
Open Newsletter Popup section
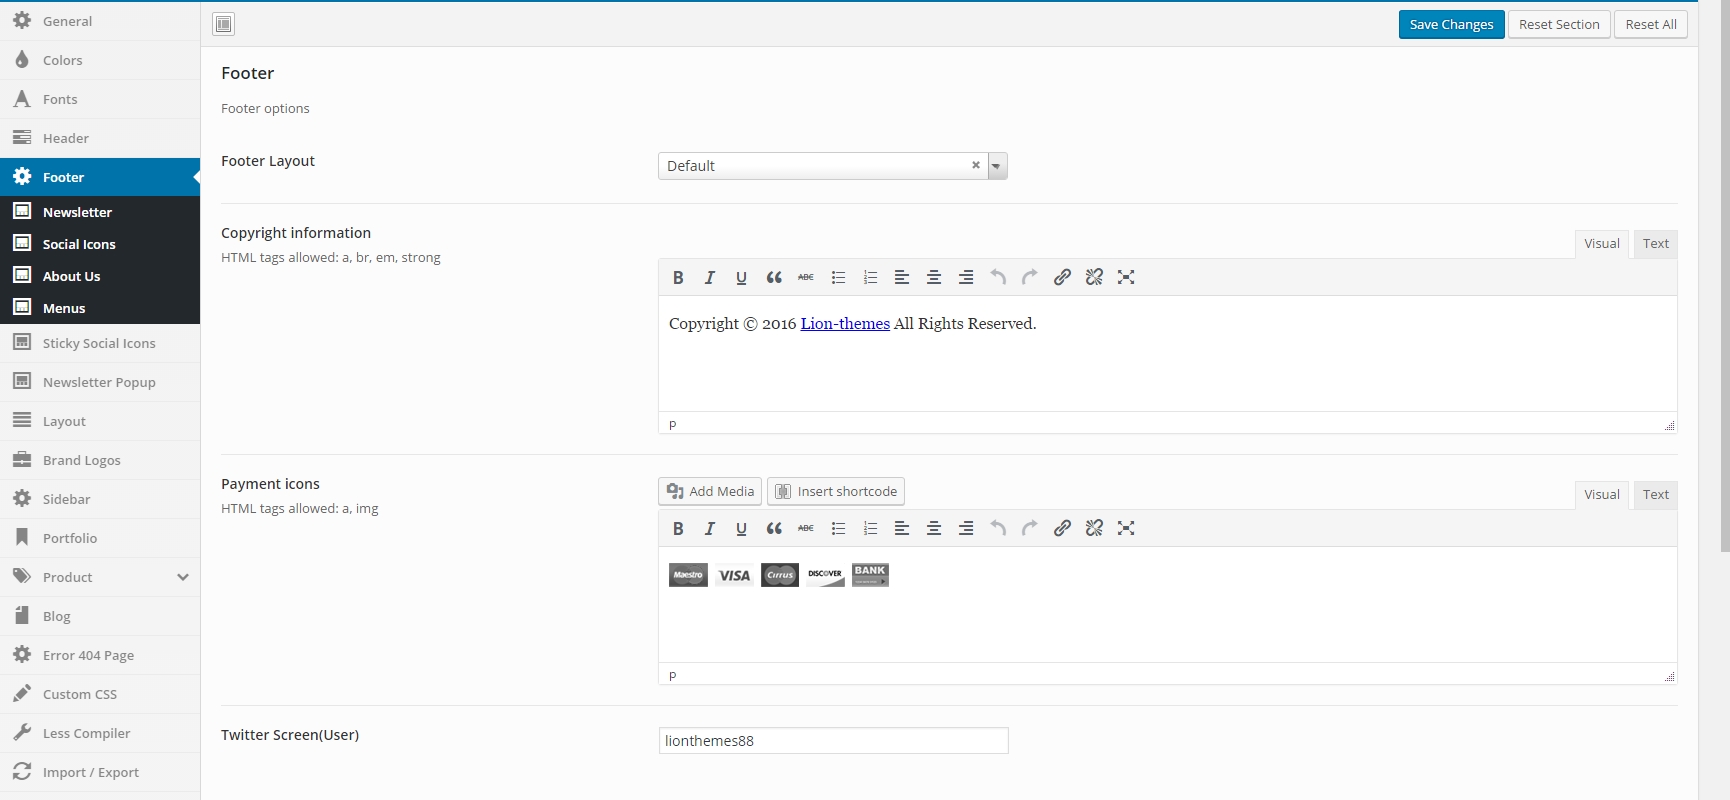(x=100, y=382)
